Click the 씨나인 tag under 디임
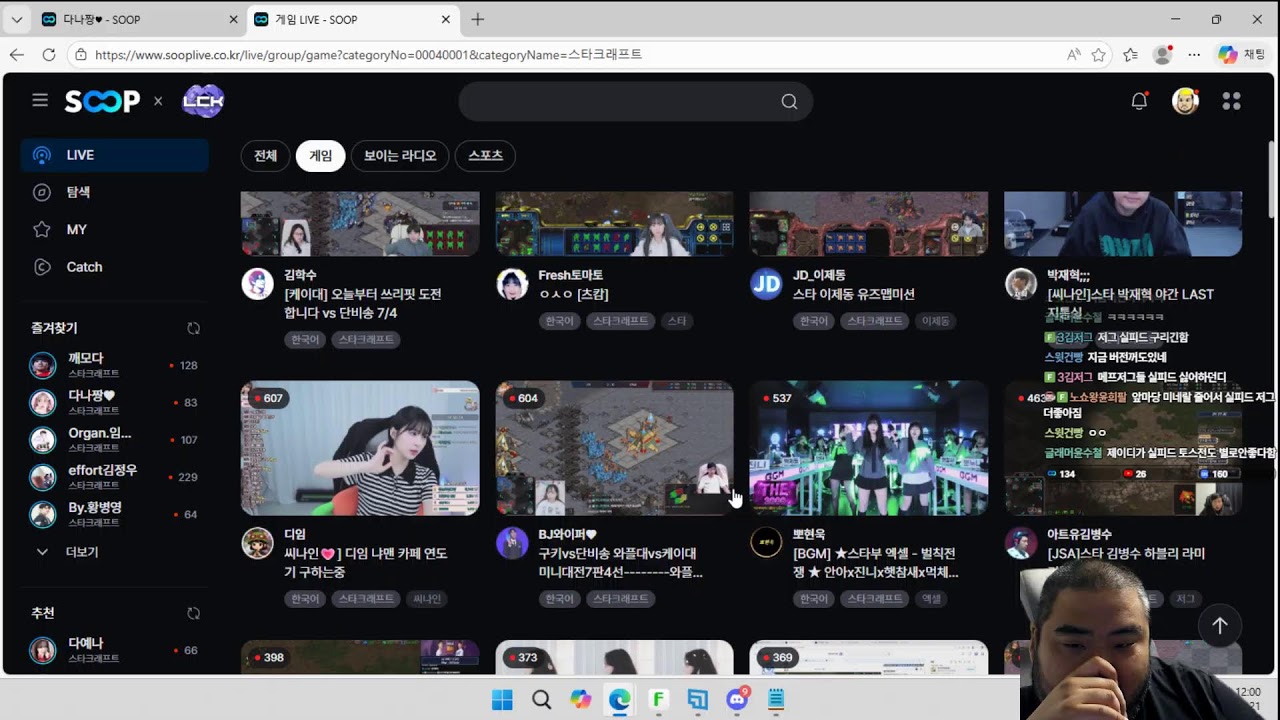Viewport: 1280px width, 720px height. point(426,599)
